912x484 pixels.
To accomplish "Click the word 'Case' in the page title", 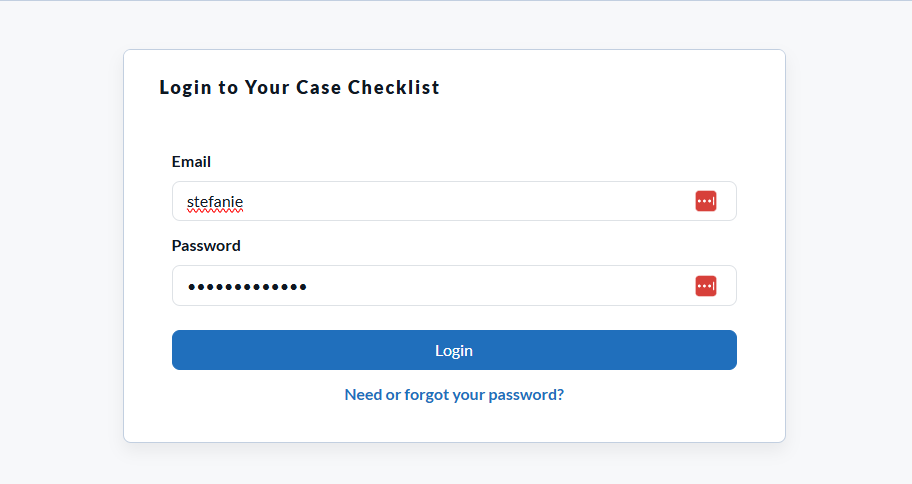I will [319, 87].
